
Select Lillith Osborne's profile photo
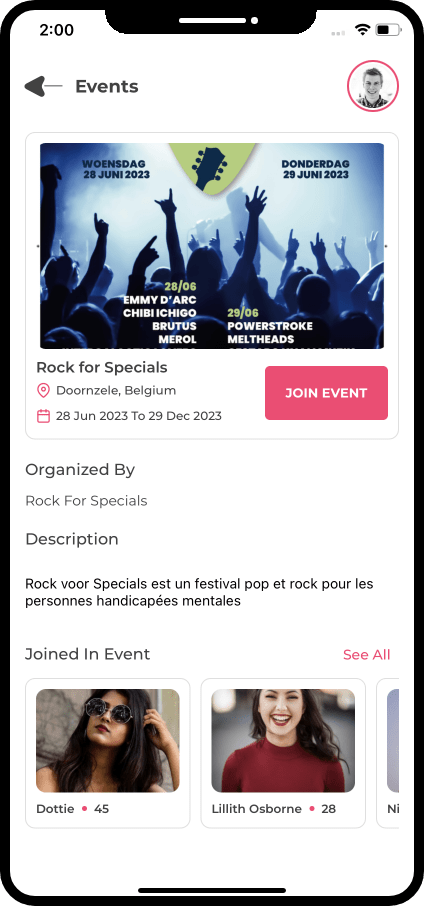(283, 740)
